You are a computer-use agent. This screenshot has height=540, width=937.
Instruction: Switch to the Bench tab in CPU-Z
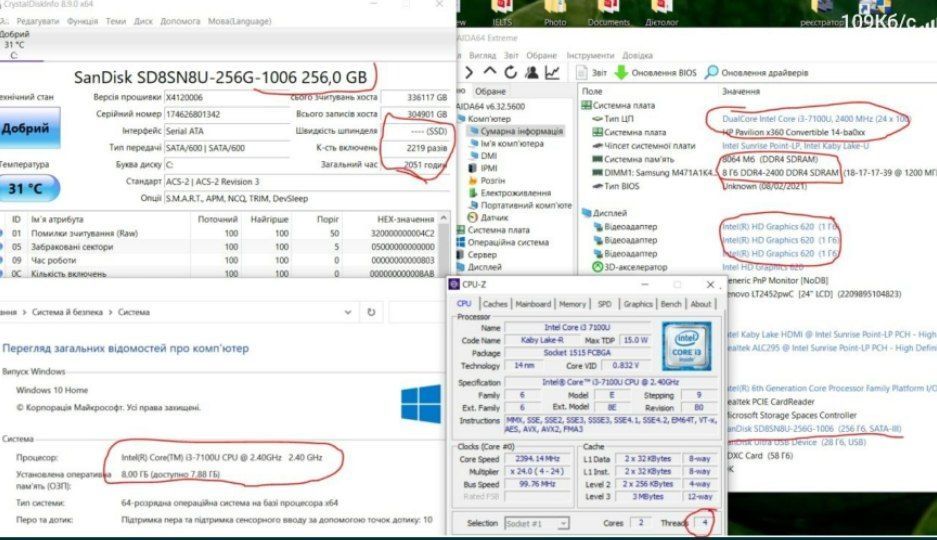pos(671,304)
